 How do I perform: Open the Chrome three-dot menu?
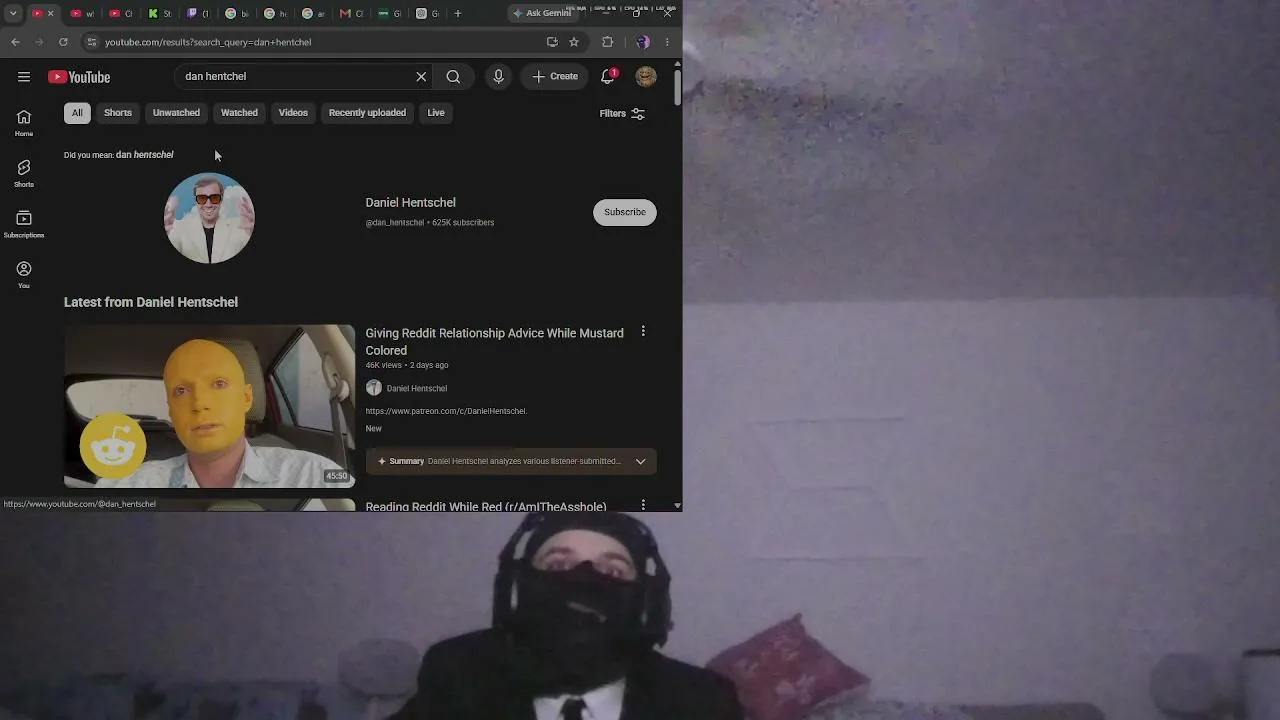pyautogui.click(x=667, y=42)
